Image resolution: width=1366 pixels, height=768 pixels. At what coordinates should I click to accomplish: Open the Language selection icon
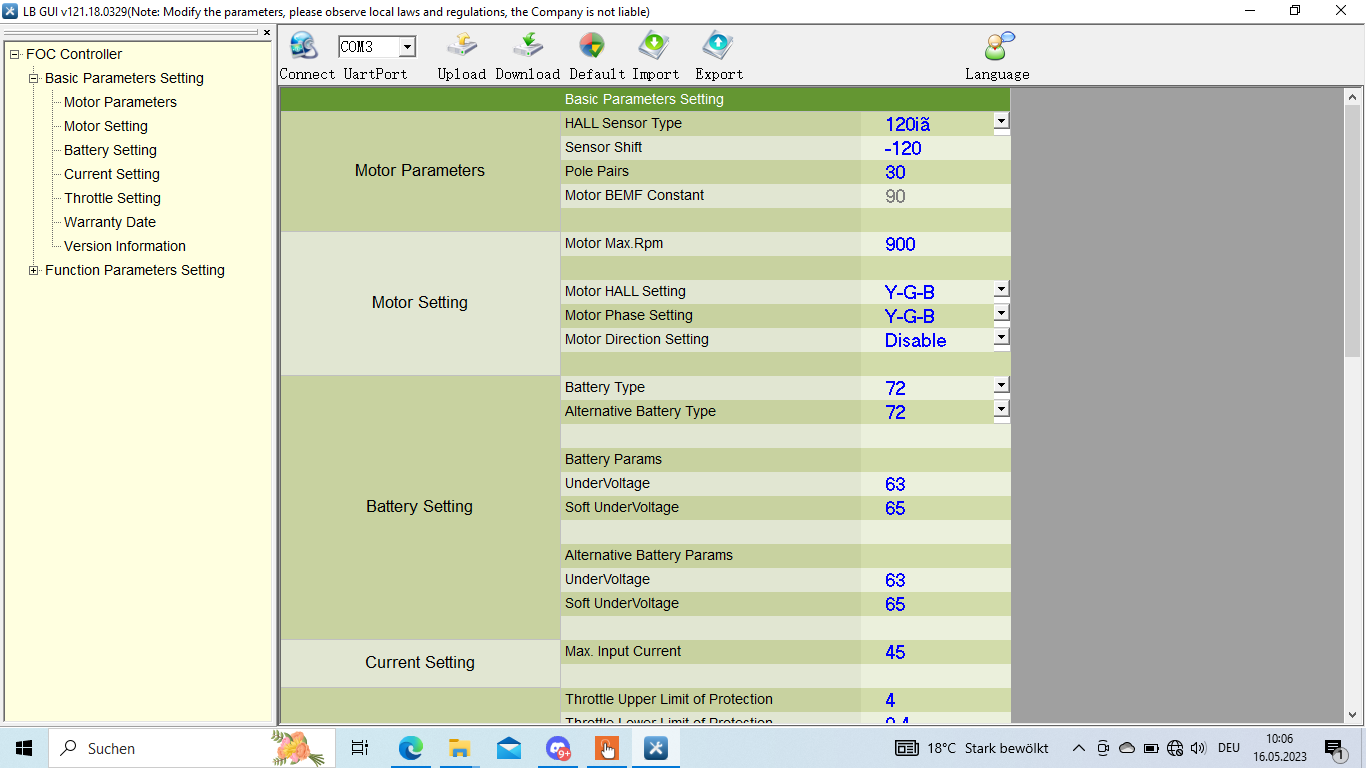tap(997, 46)
